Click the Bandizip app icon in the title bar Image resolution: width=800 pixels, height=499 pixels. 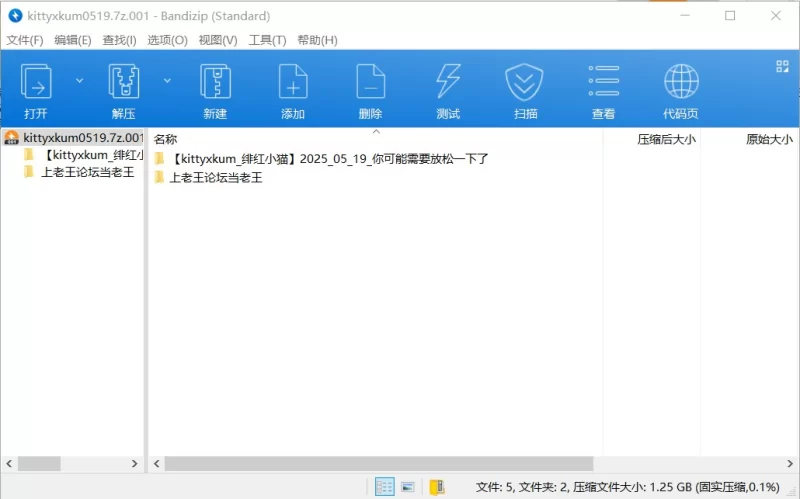pyautogui.click(x=15, y=16)
